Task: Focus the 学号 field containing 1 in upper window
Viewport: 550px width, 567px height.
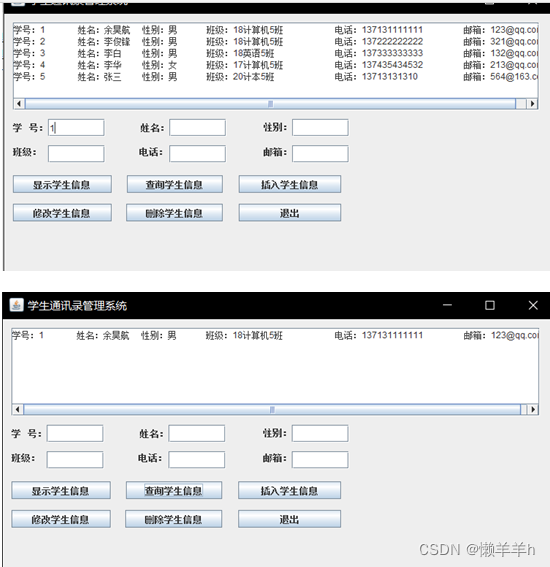Action: [76, 128]
